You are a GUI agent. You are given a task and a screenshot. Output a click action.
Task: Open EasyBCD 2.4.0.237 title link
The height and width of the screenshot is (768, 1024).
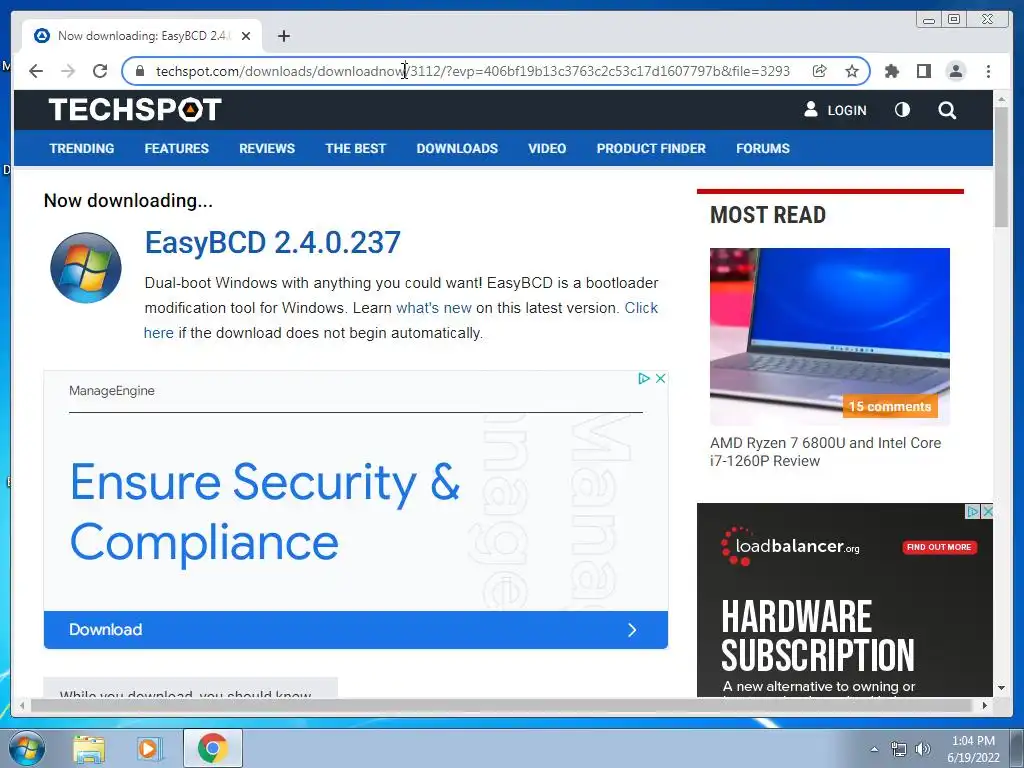[x=272, y=242]
